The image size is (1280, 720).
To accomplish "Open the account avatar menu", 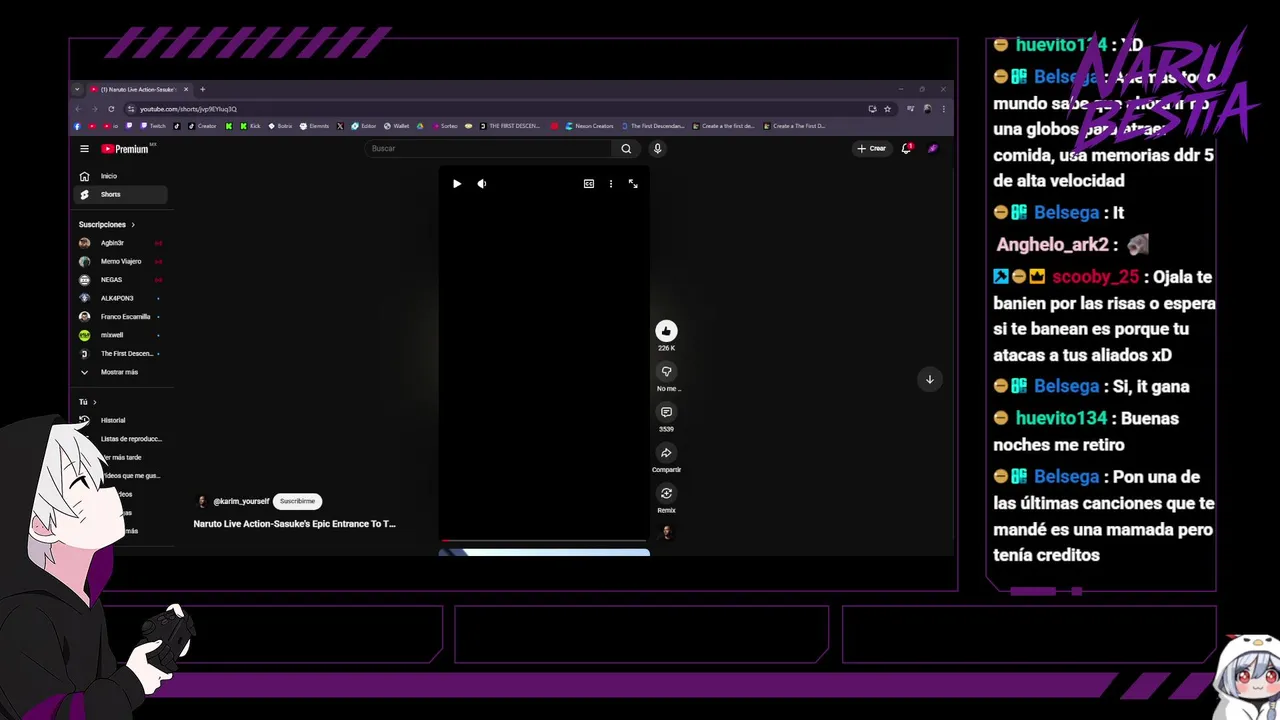I will coord(933,148).
